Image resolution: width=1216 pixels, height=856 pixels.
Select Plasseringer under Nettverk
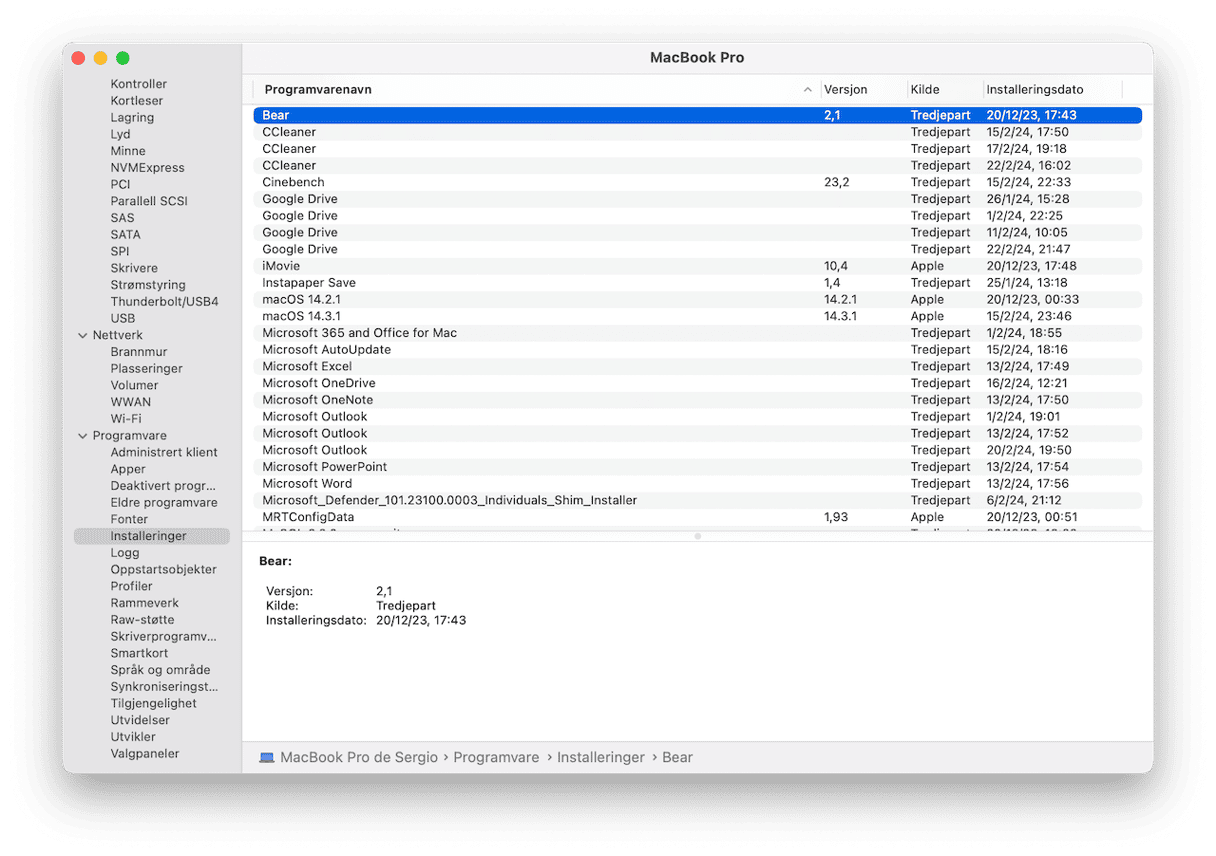pos(146,369)
